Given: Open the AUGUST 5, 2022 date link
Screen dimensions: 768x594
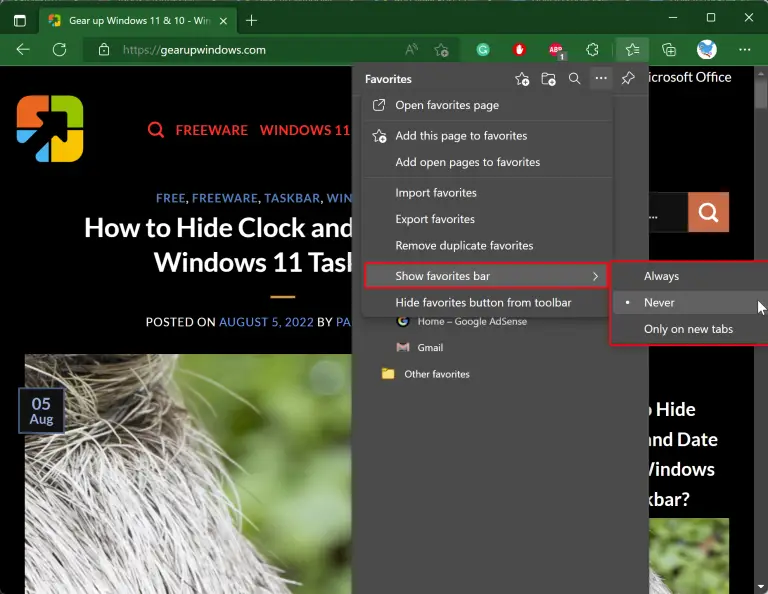Looking at the screenshot, I should point(266,322).
